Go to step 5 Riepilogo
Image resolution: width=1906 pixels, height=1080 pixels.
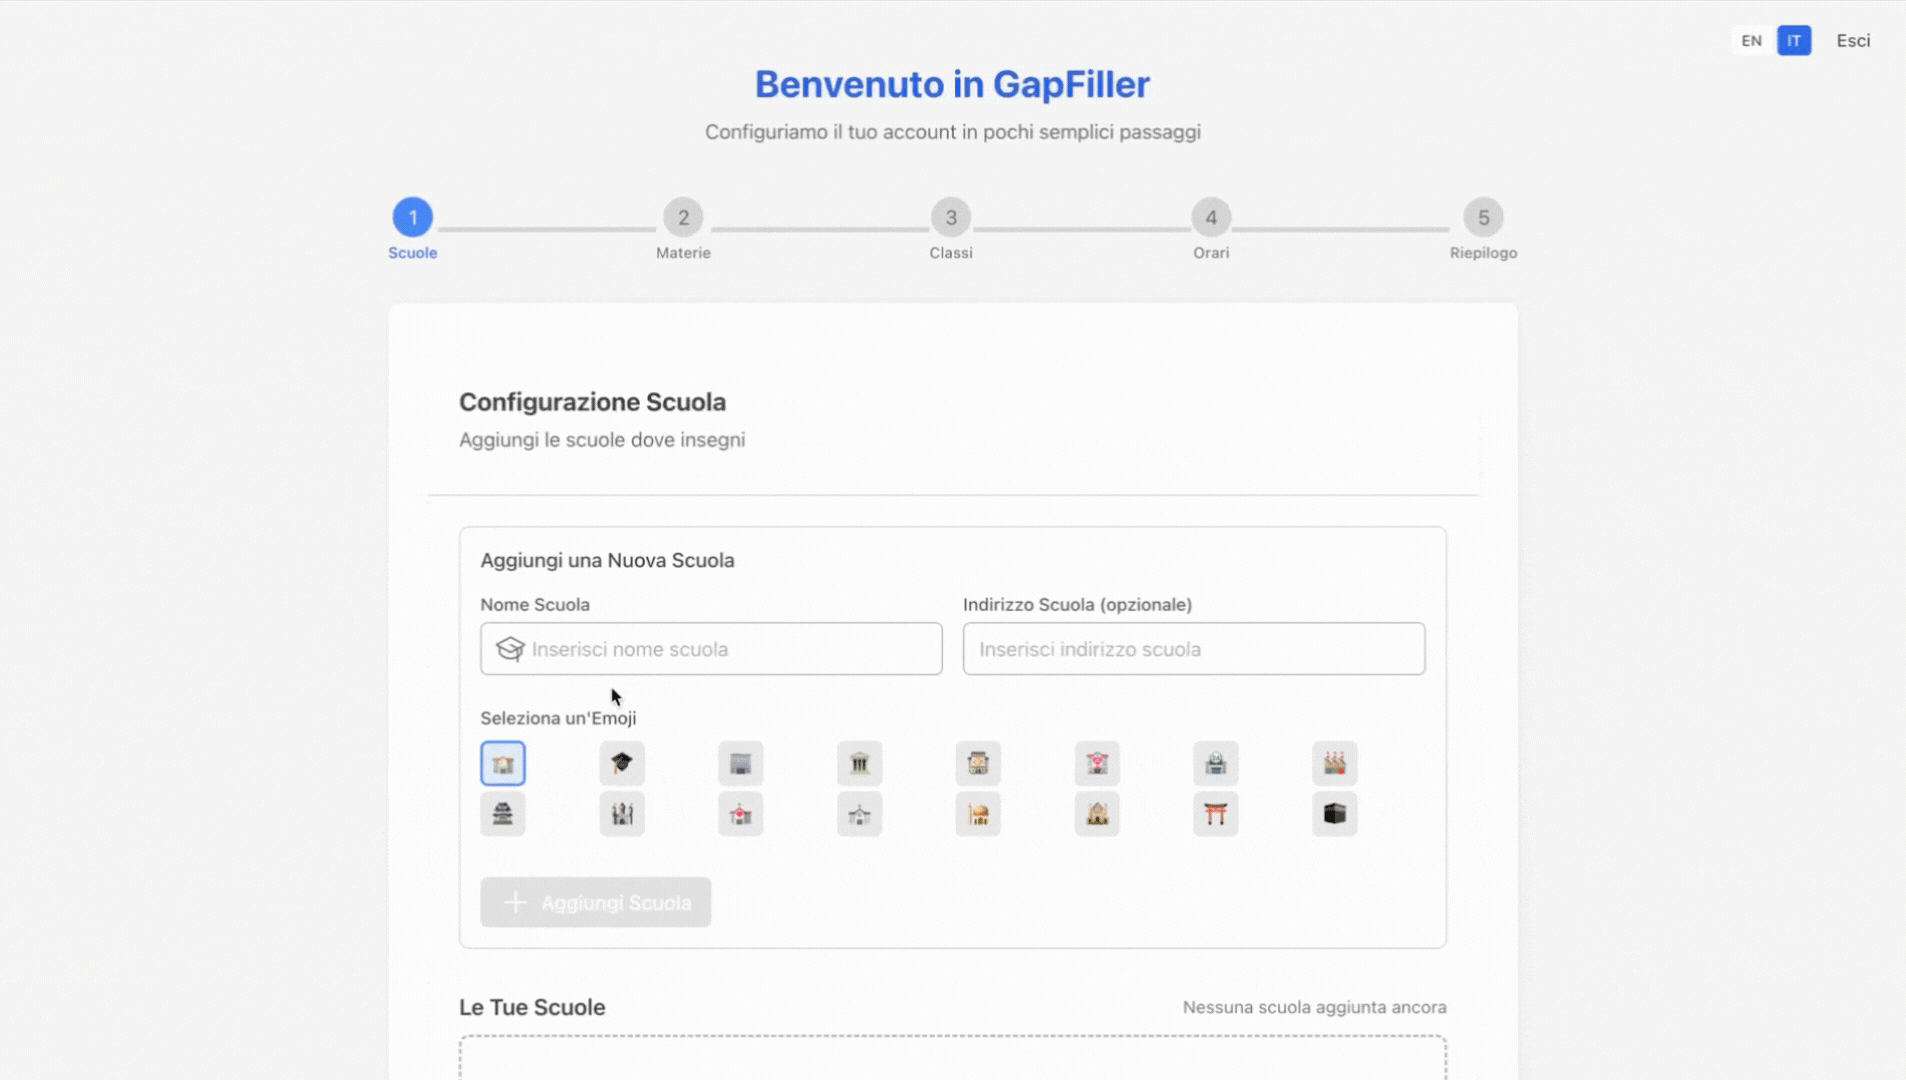[x=1483, y=218]
